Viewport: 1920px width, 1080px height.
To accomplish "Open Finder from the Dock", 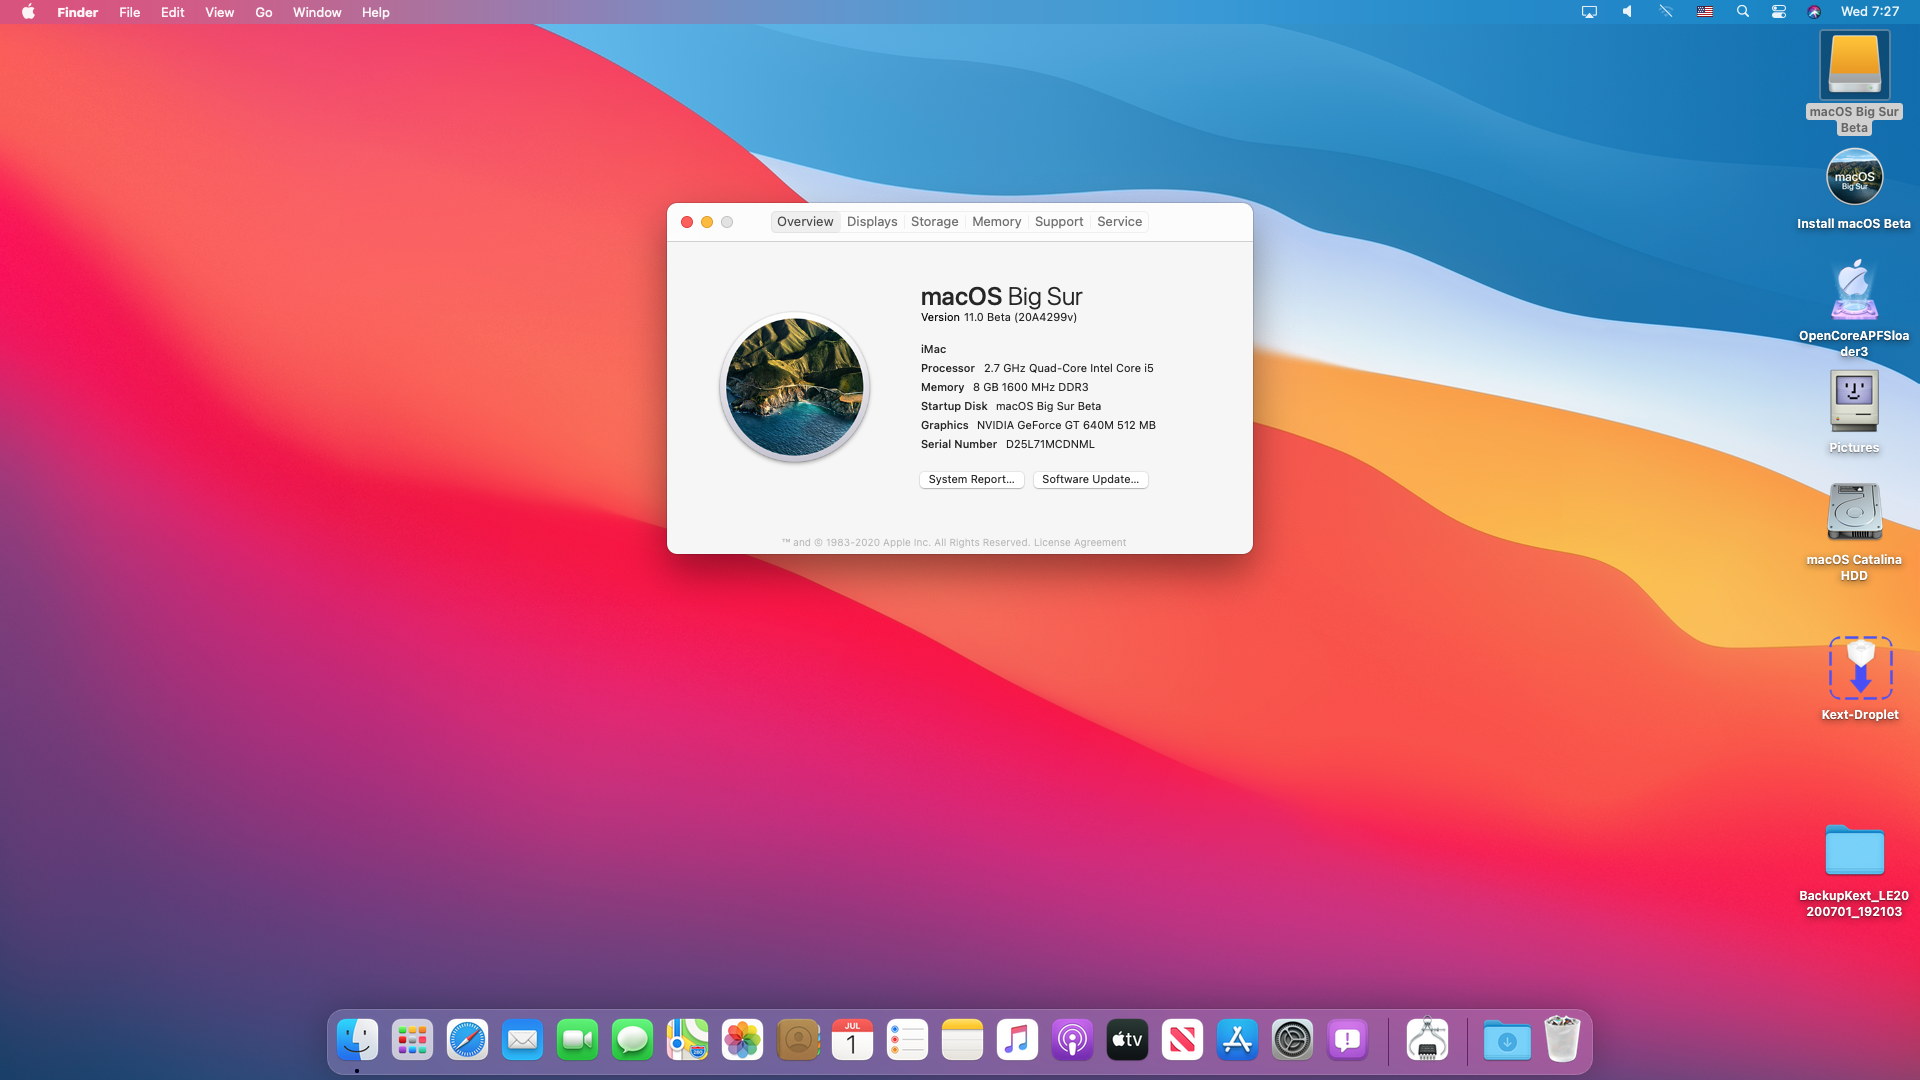I will tap(357, 1041).
